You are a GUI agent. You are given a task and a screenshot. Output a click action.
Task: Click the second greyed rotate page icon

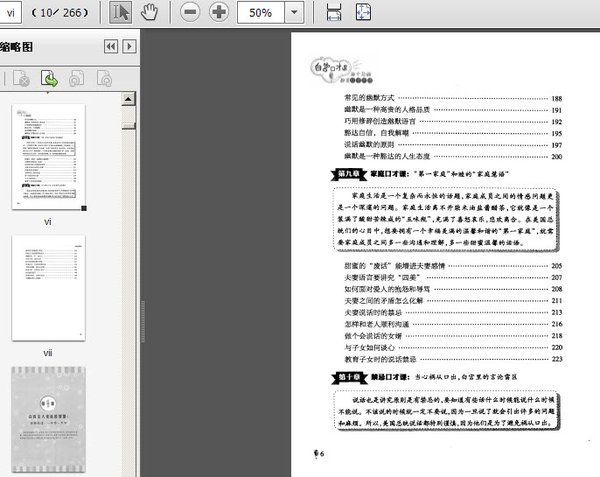point(104,78)
